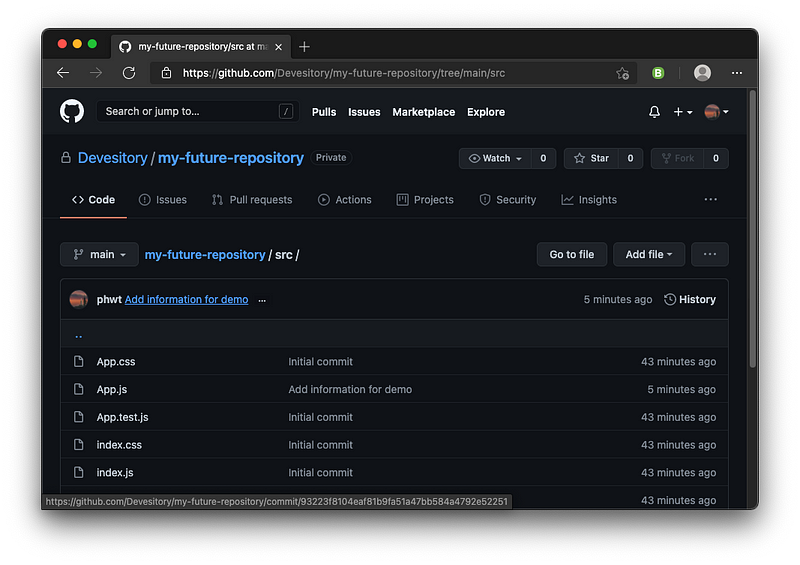This screenshot has width=800, height=565.
Task: Open the index.js file
Action: point(115,472)
